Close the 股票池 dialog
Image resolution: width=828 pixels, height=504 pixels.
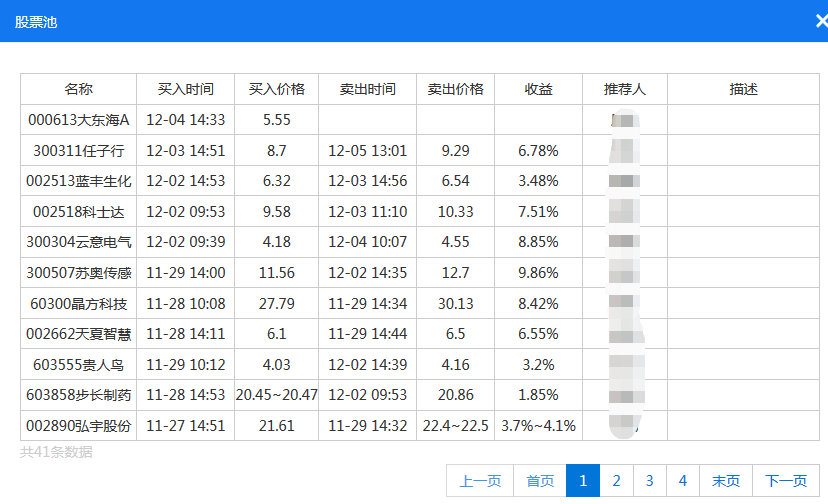point(822,21)
